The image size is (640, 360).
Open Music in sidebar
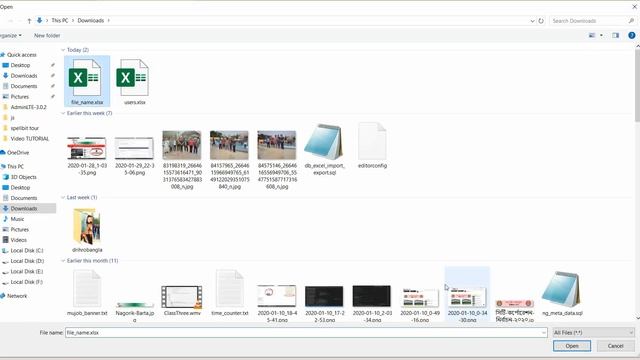[x=17, y=219]
